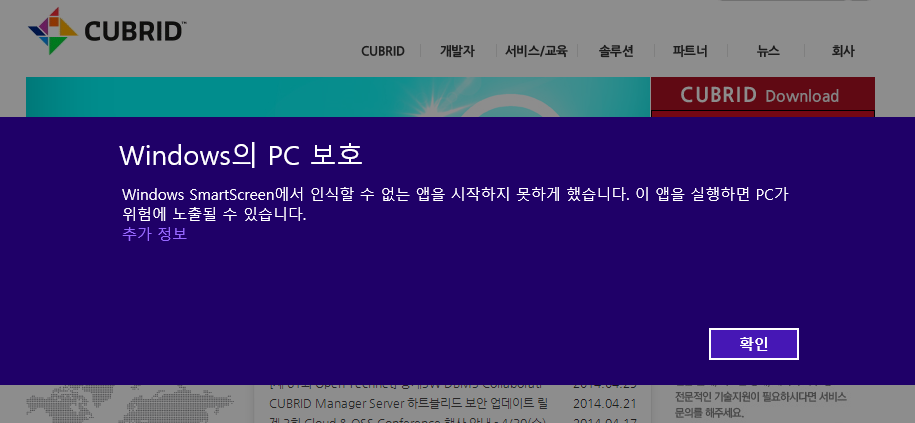Click the CUBRID Download banner button
This screenshot has height=423, width=915.
[762, 94]
